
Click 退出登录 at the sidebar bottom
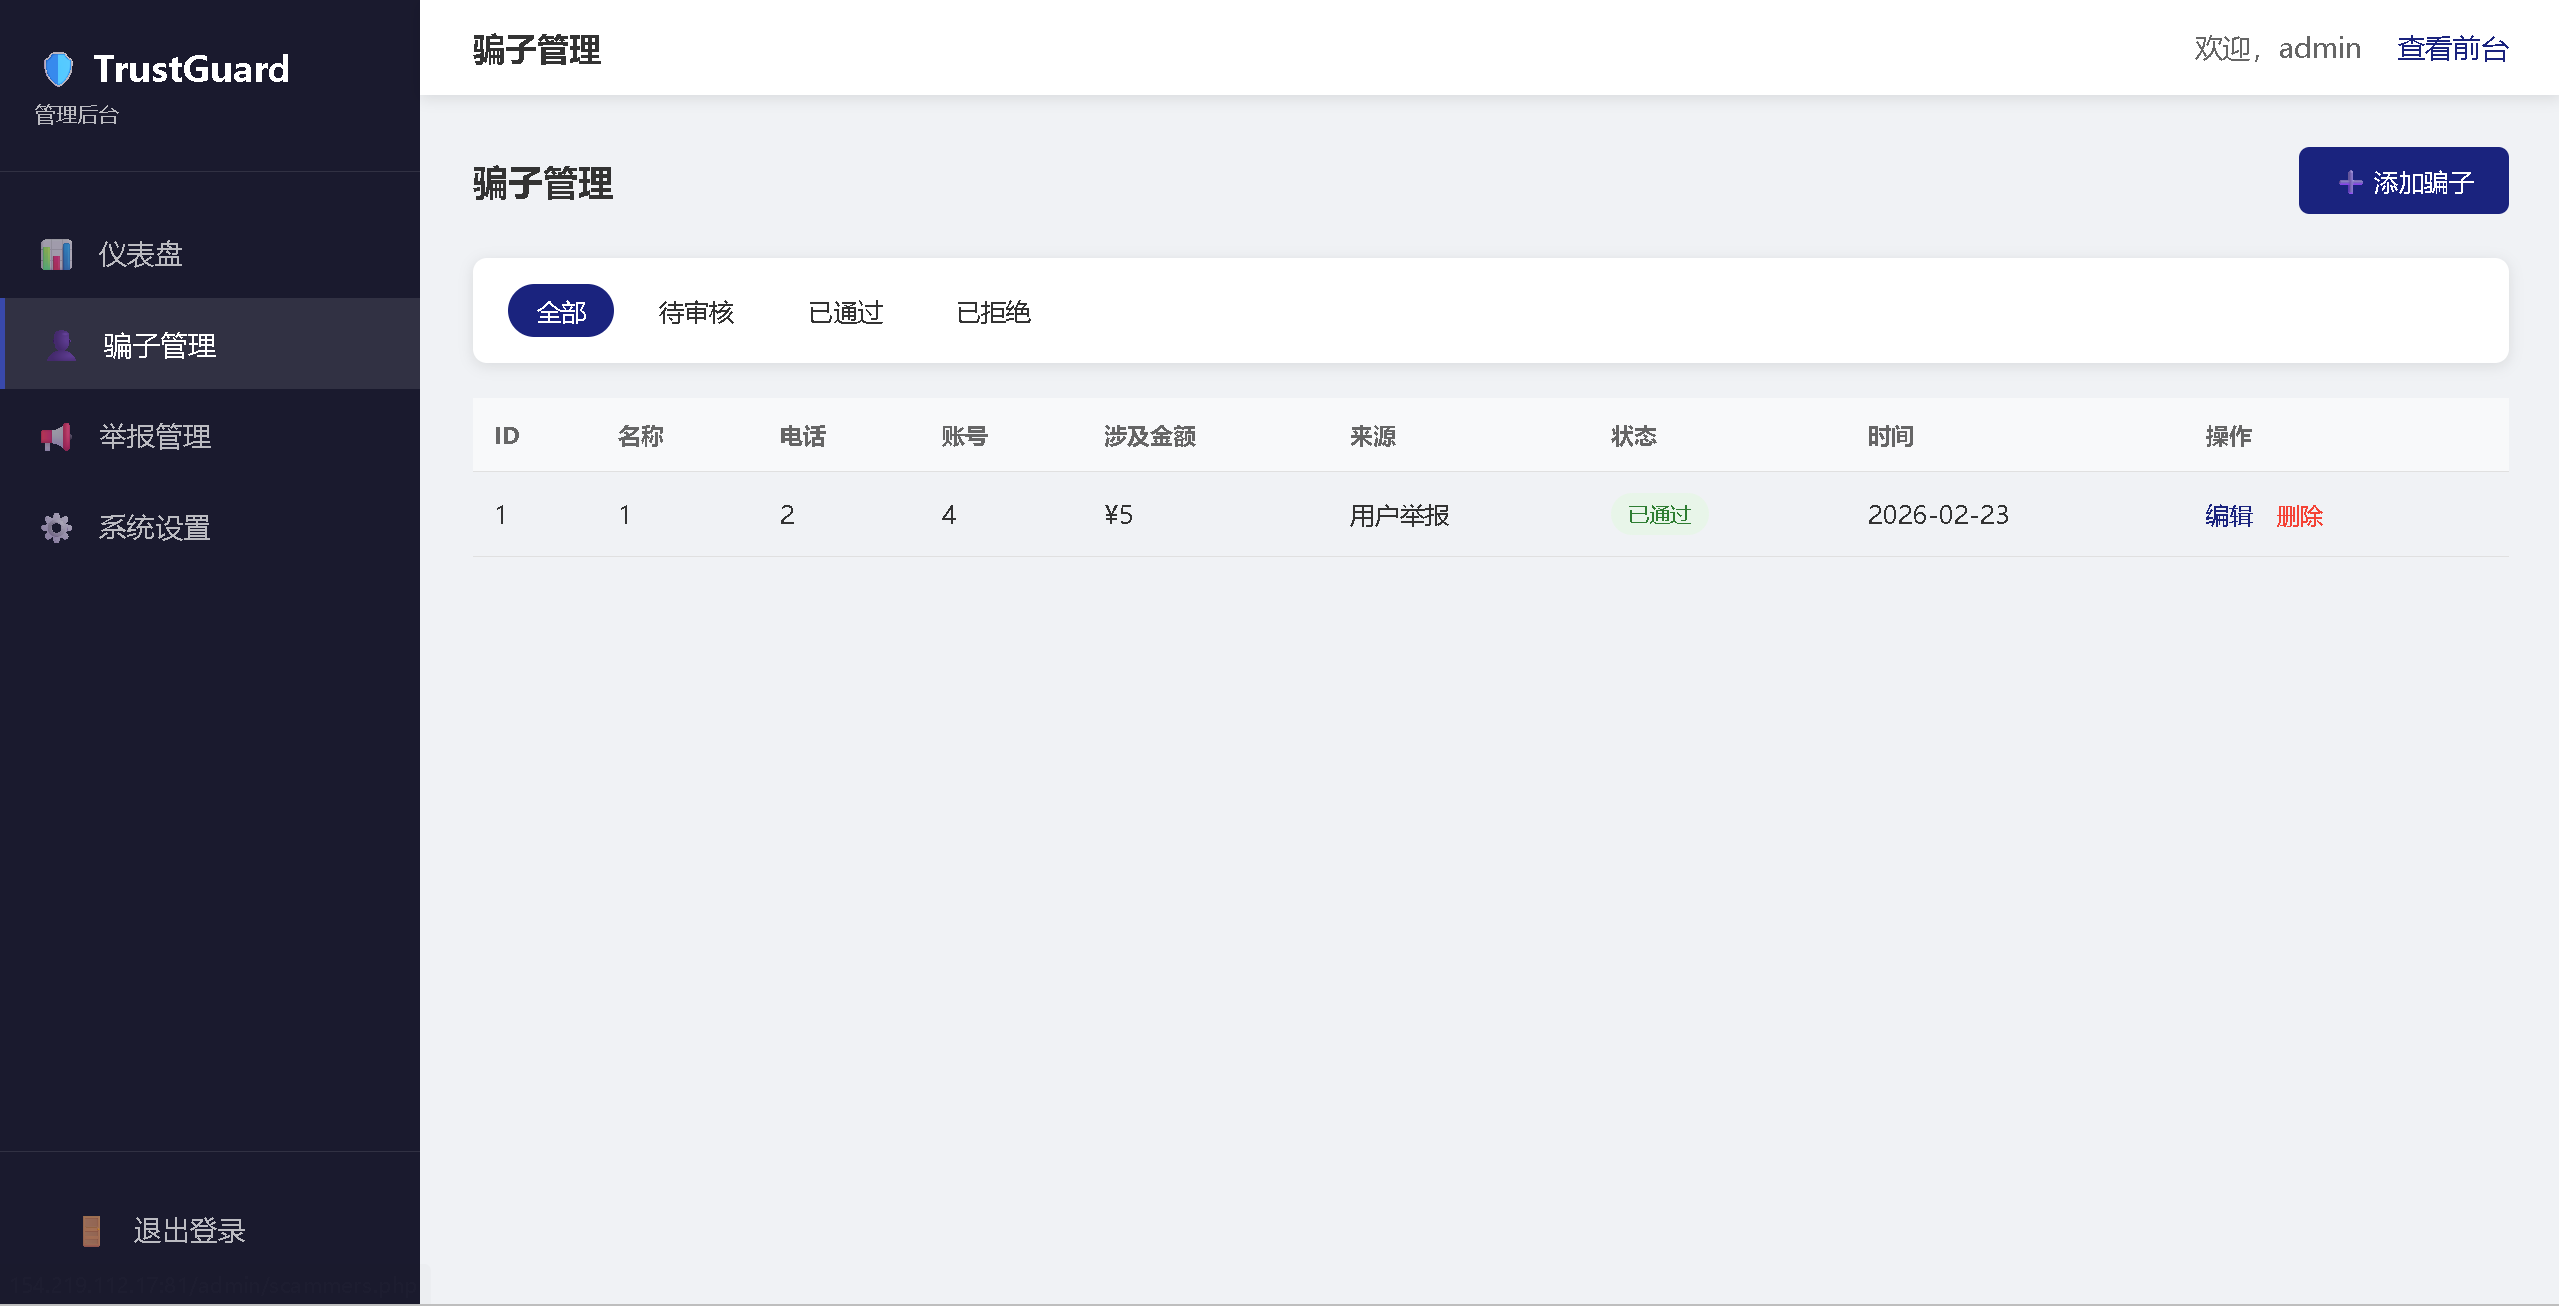[x=189, y=1230]
